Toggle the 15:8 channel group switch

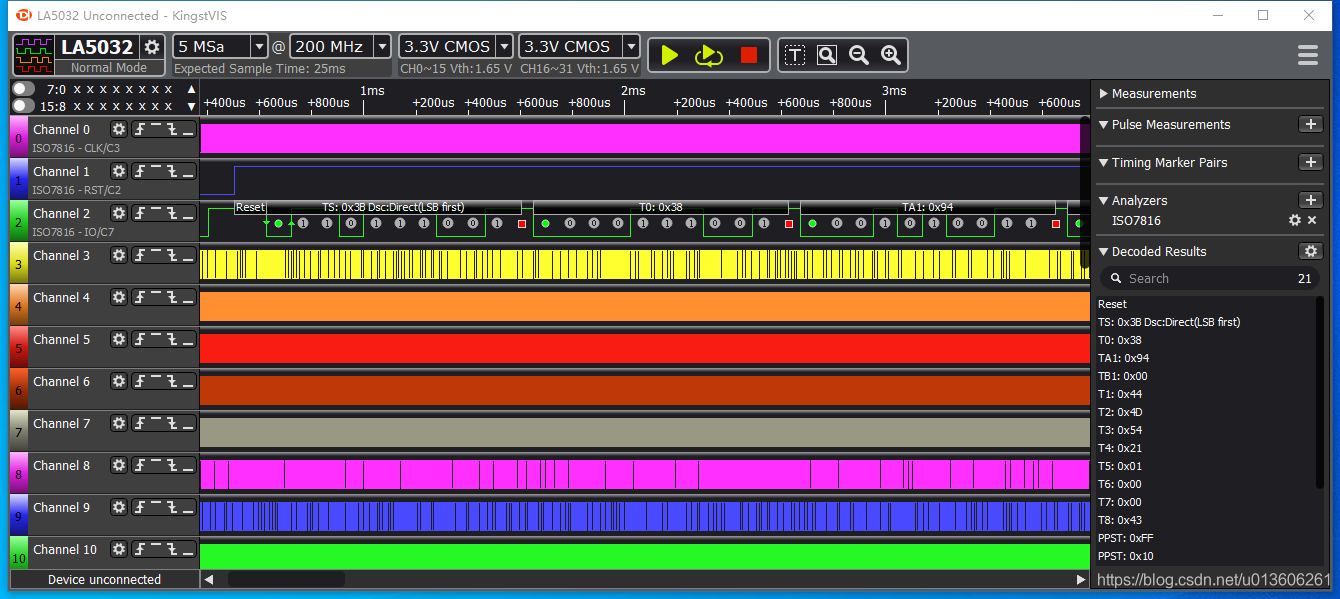pyautogui.click(x=23, y=105)
